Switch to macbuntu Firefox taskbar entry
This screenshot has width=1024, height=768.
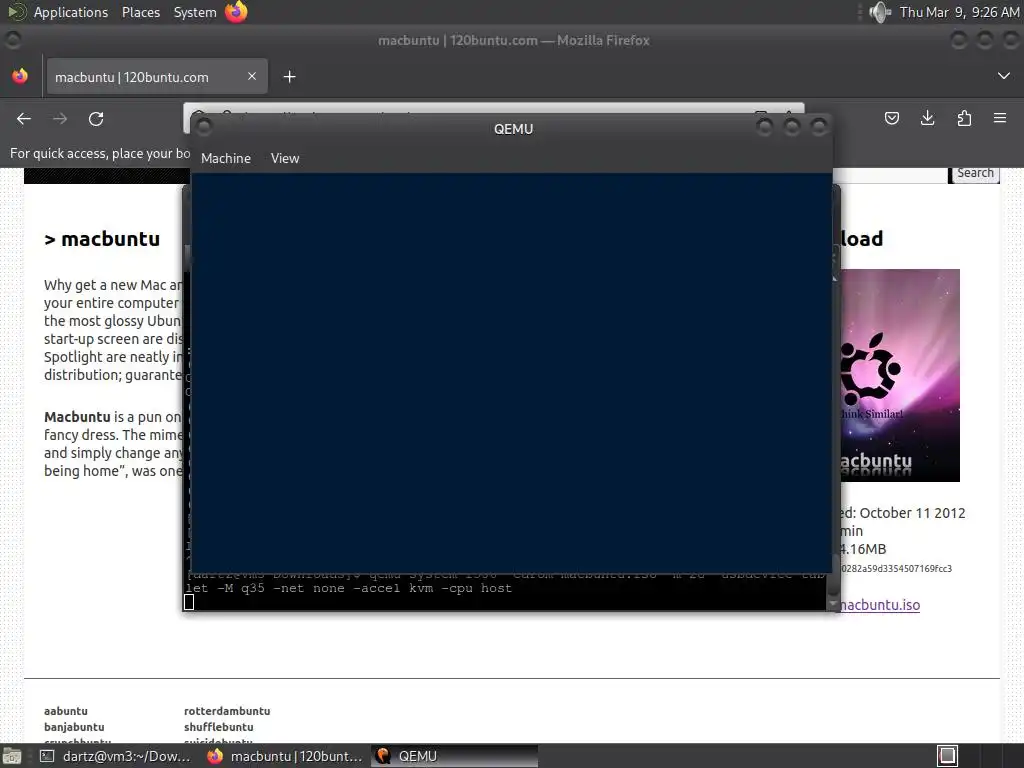point(284,756)
